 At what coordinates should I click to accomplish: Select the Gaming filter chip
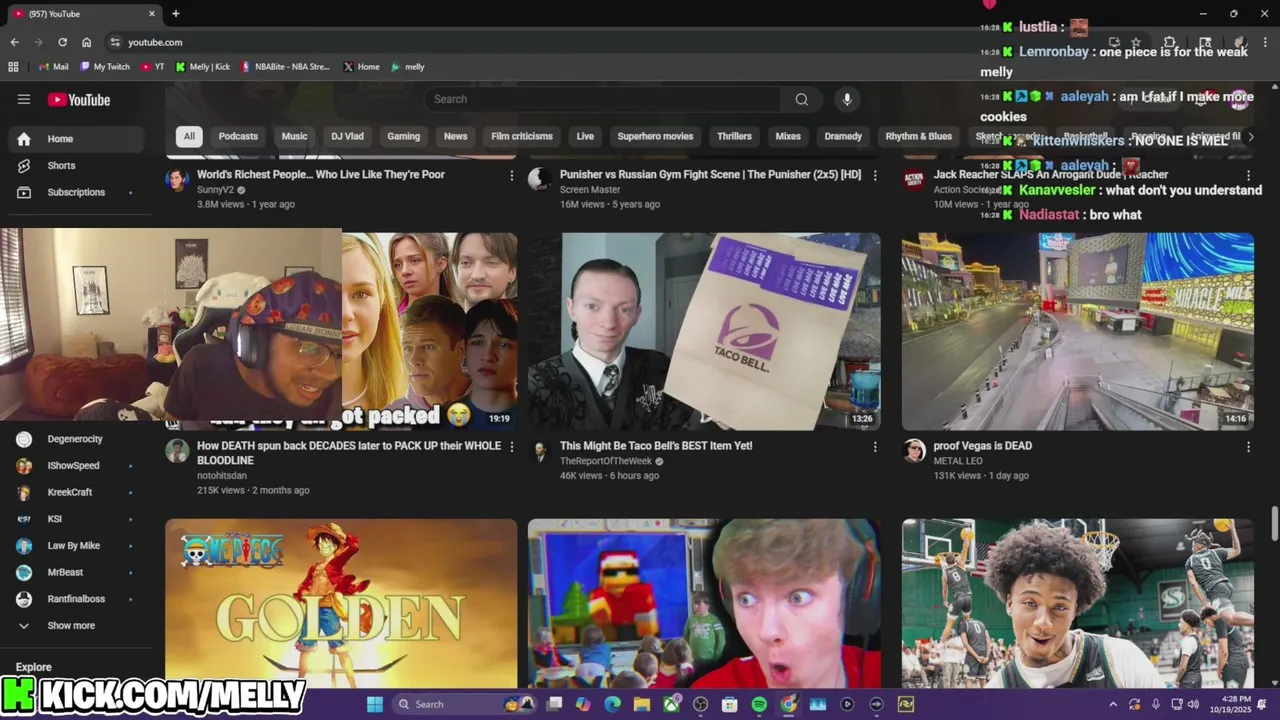404,136
